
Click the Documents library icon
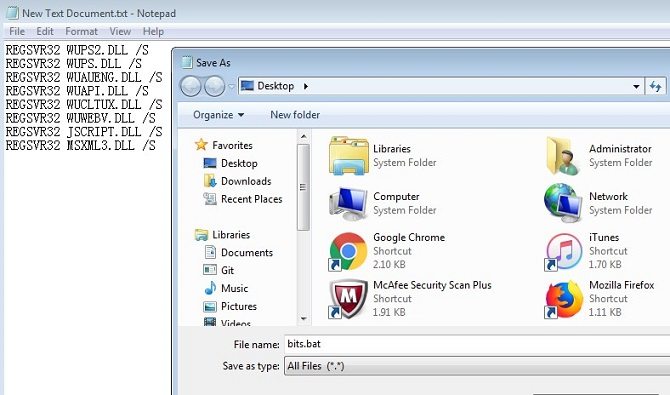coord(210,252)
